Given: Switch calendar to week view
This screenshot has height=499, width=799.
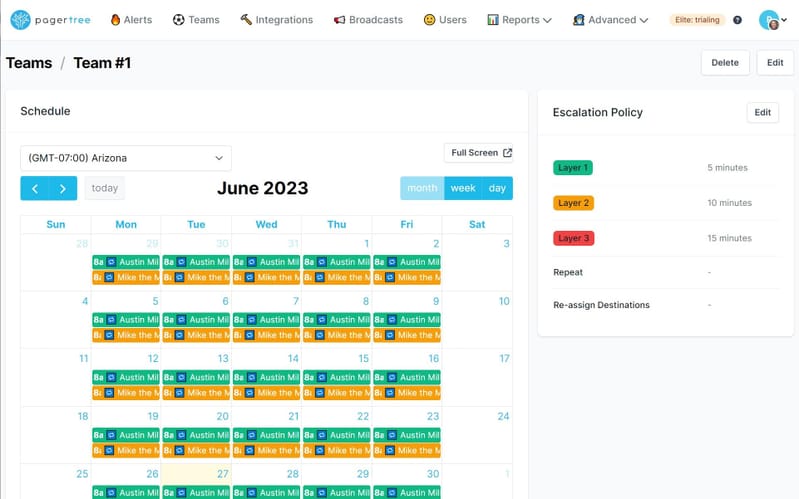Looking at the screenshot, I should 463,188.
